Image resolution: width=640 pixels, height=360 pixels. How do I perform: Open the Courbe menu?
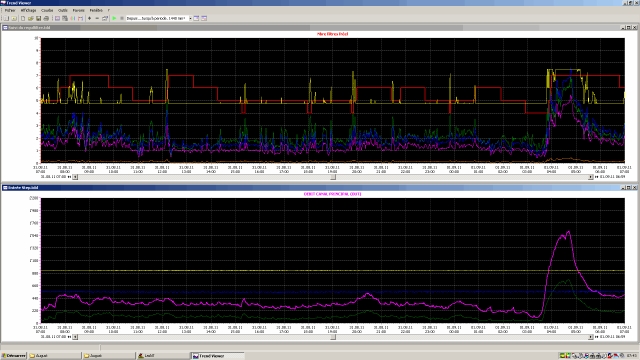47,10
